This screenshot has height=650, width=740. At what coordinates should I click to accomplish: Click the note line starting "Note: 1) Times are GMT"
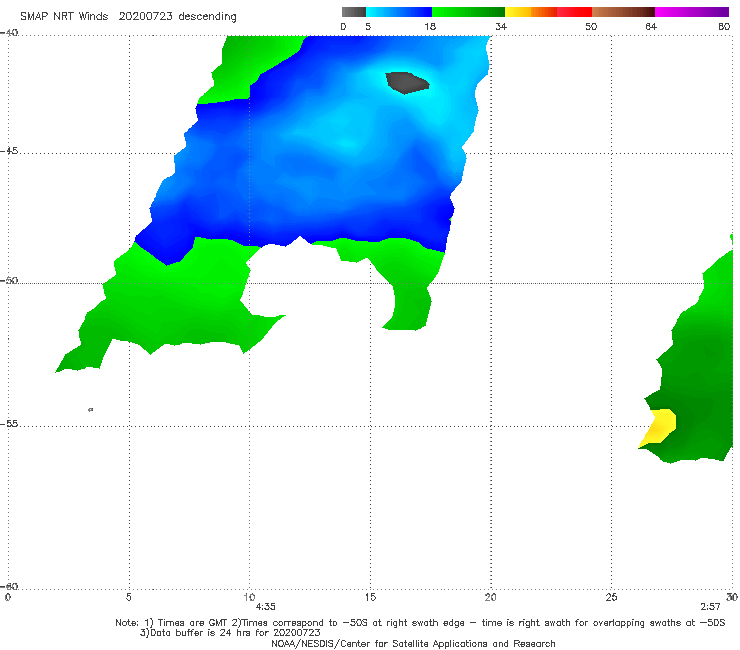420,623
